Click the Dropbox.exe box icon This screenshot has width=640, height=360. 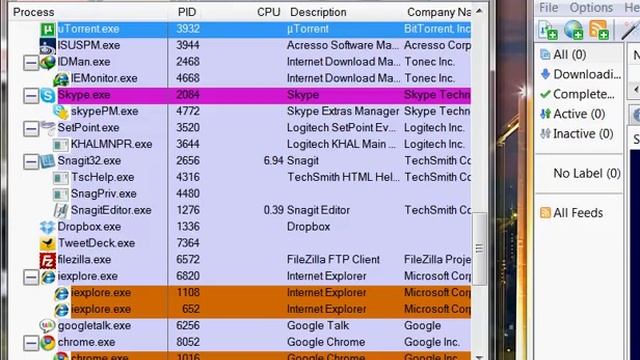(48, 227)
